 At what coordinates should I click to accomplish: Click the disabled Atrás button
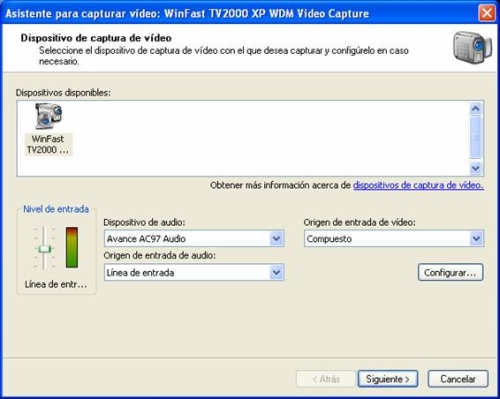326,379
